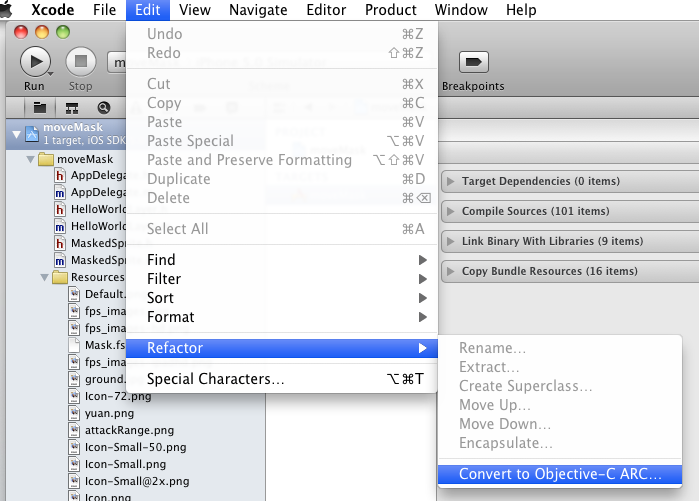Choose Convert to Objective-C ARC…
The width and height of the screenshot is (699, 501).
click(x=560, y=474)
